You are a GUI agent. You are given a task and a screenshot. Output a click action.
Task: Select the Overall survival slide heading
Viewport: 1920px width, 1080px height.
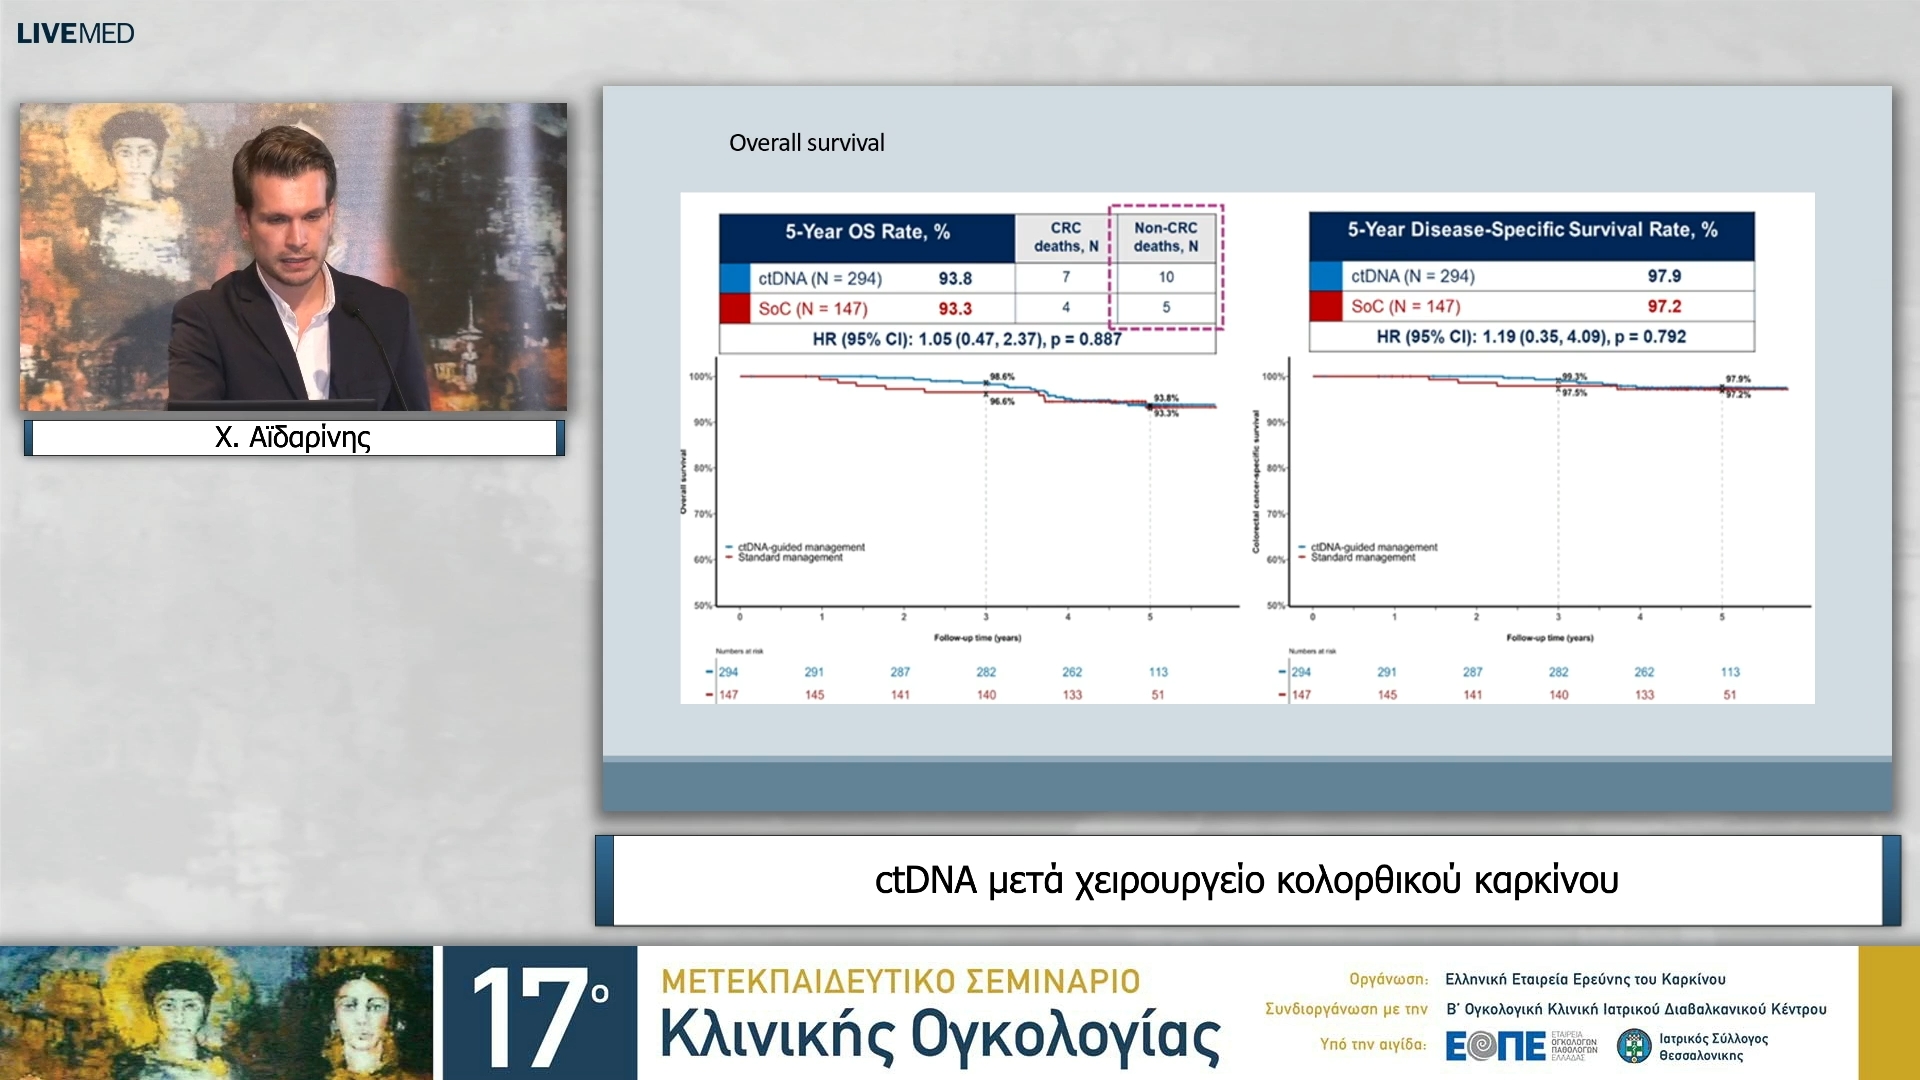806,142
